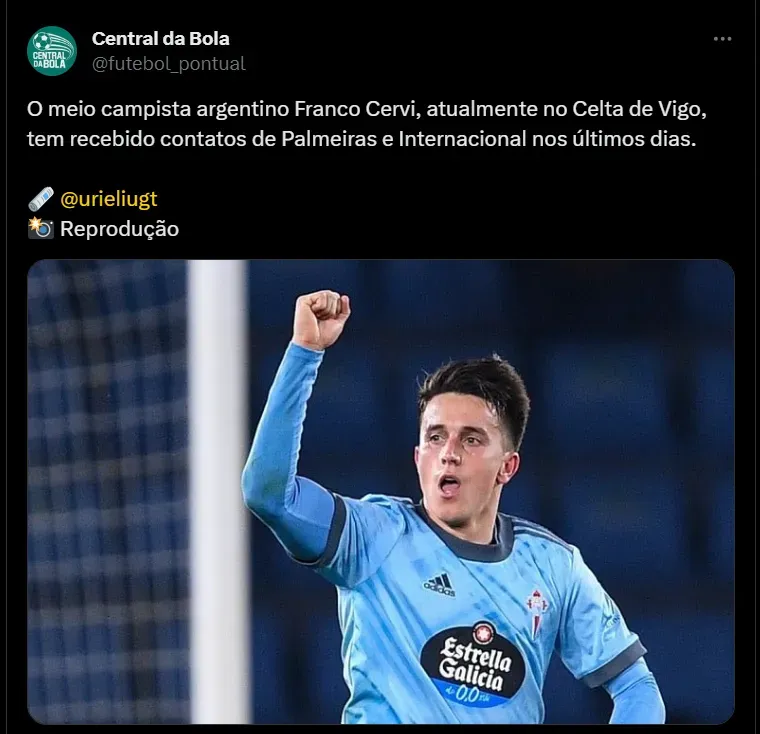
Task: Open the Central da Bola profile avatar
Action: point(52,51)
